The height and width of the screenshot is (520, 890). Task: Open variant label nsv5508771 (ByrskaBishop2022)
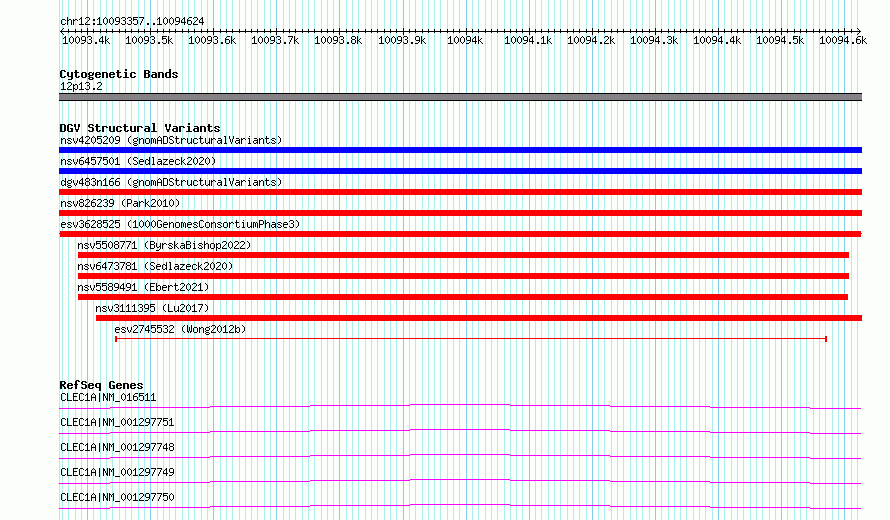click(x=164, y=245)
